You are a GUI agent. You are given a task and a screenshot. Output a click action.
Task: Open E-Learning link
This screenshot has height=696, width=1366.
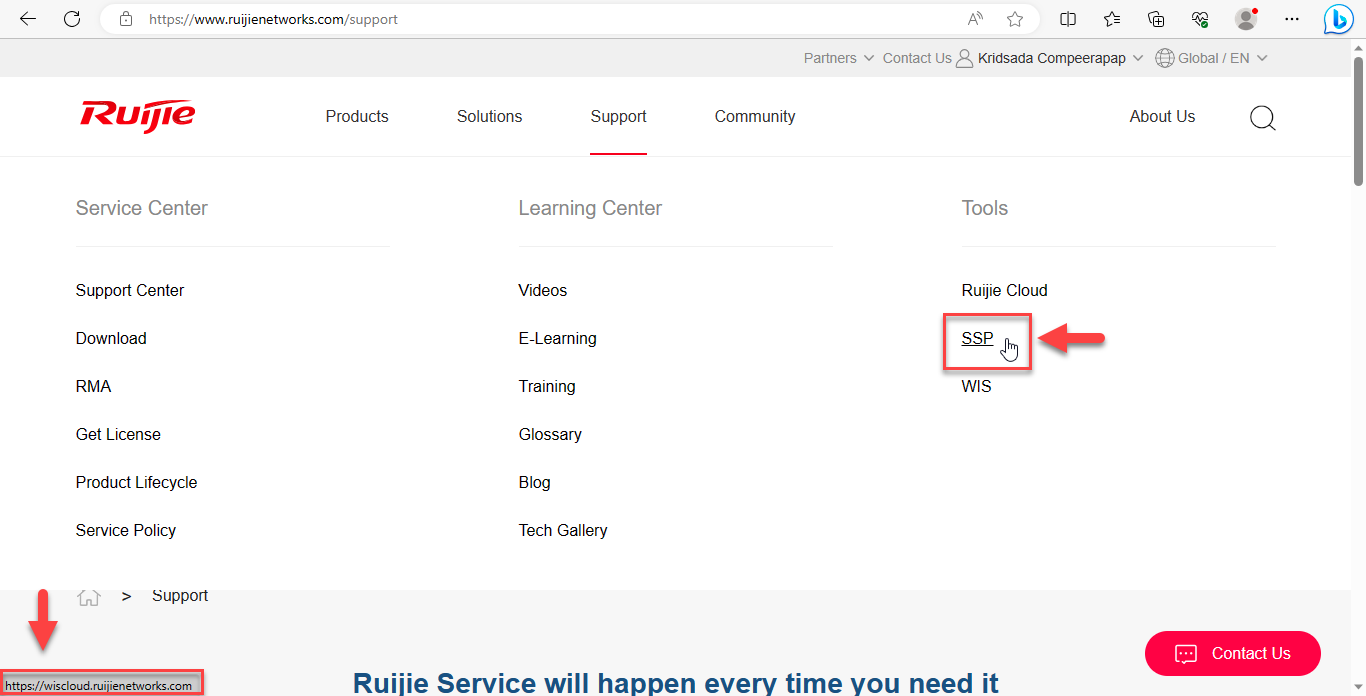557,338
